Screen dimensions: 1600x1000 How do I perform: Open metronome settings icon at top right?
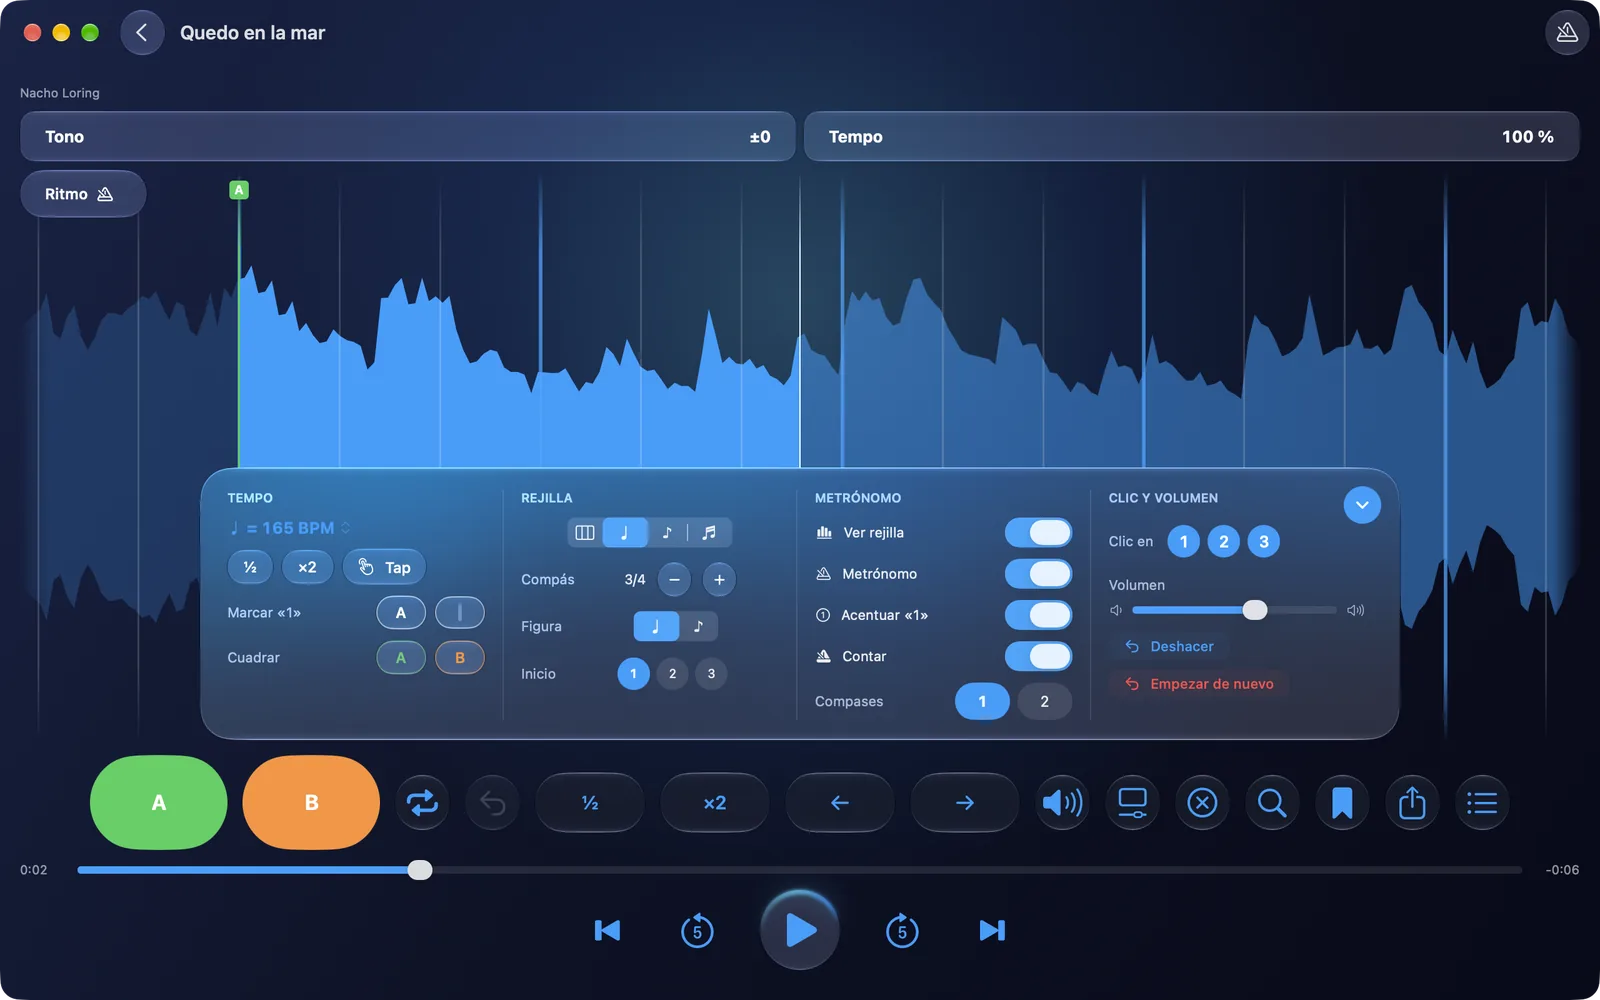1567,33
